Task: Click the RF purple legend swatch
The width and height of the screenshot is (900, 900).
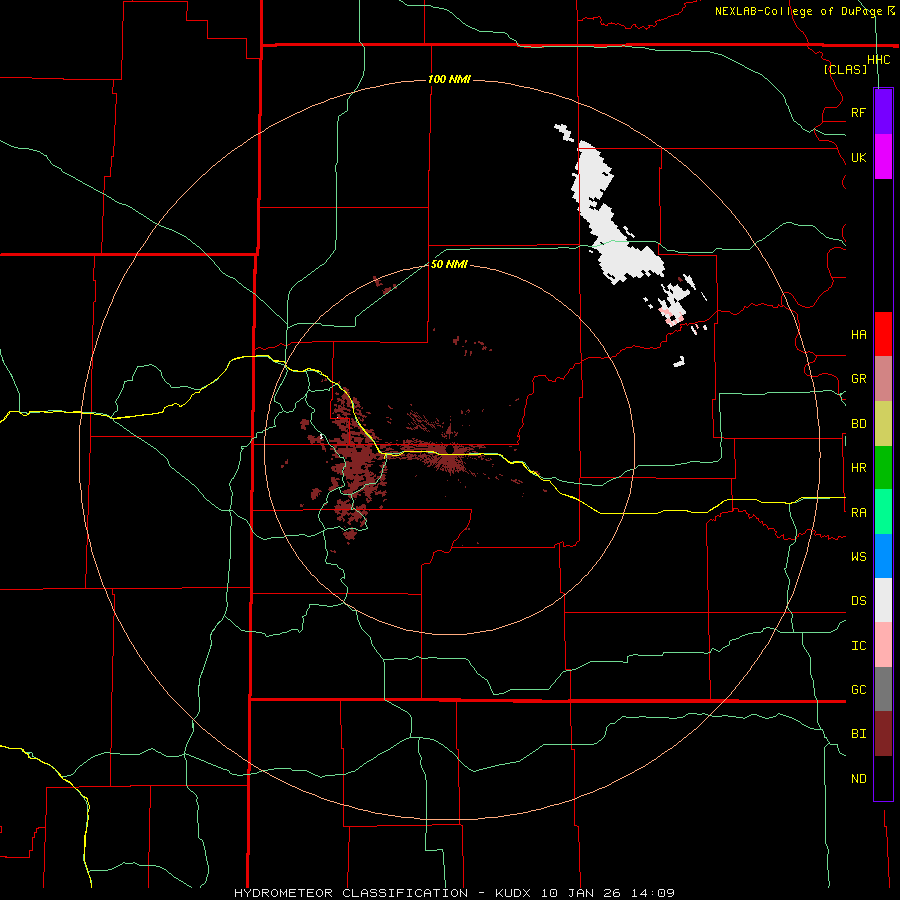Action: (883, 112)
